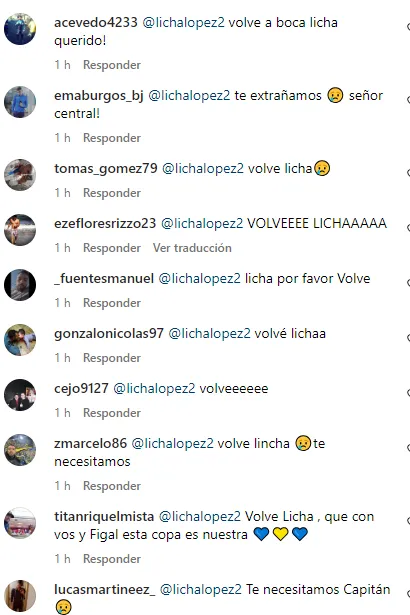Click gonzalonicolas97 username

[x=109, y=333]
